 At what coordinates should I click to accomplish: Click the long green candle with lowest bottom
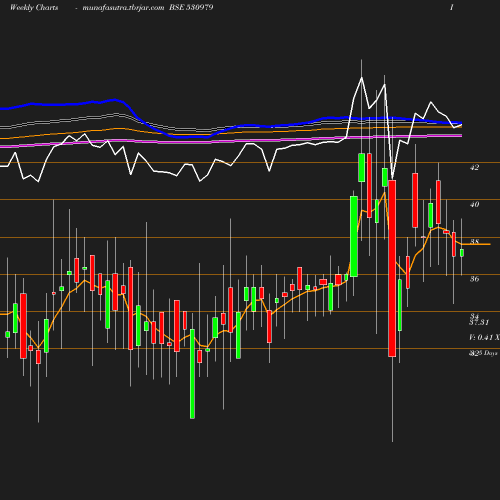coord(192,374)
